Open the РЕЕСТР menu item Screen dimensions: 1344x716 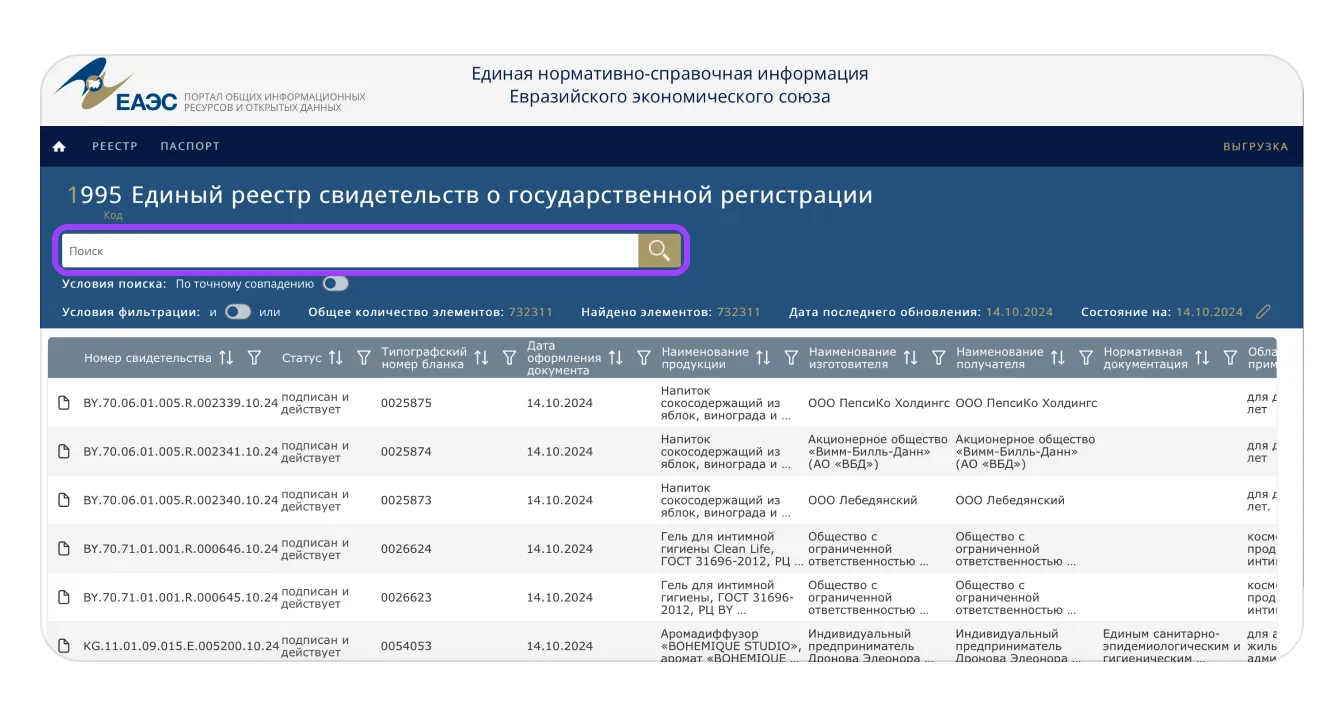pyautogui.click(x=115, y=146)
